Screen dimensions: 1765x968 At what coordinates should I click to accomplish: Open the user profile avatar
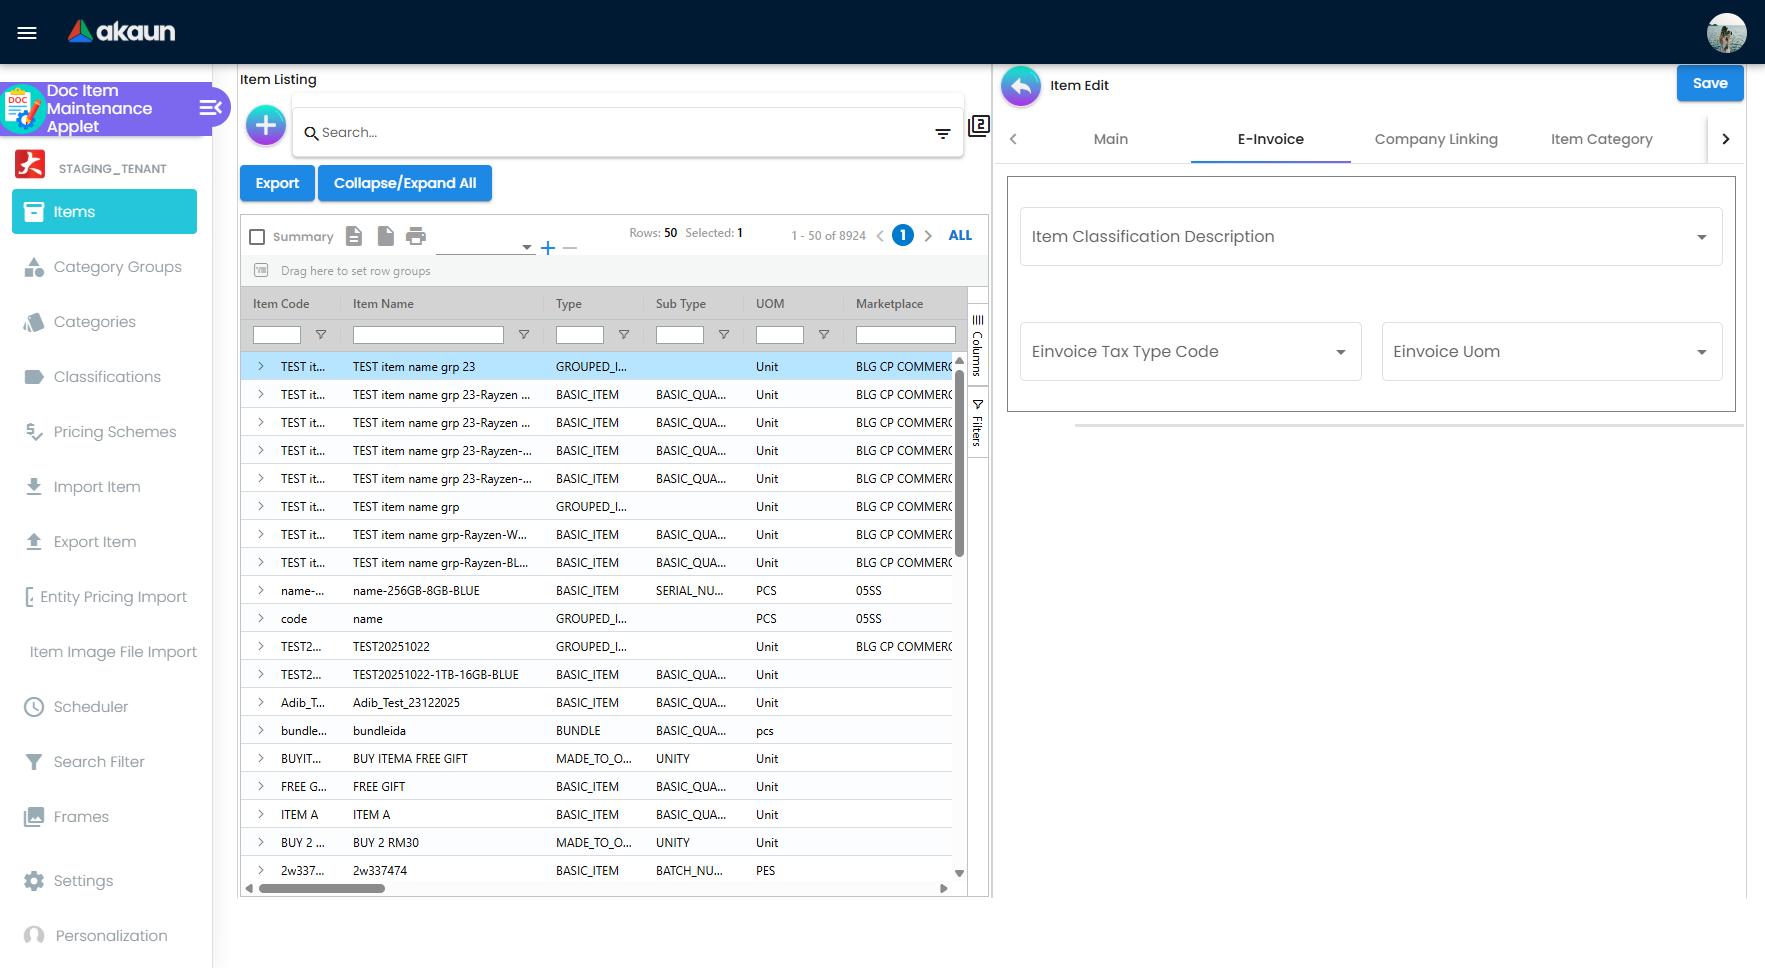(1726, 32)
